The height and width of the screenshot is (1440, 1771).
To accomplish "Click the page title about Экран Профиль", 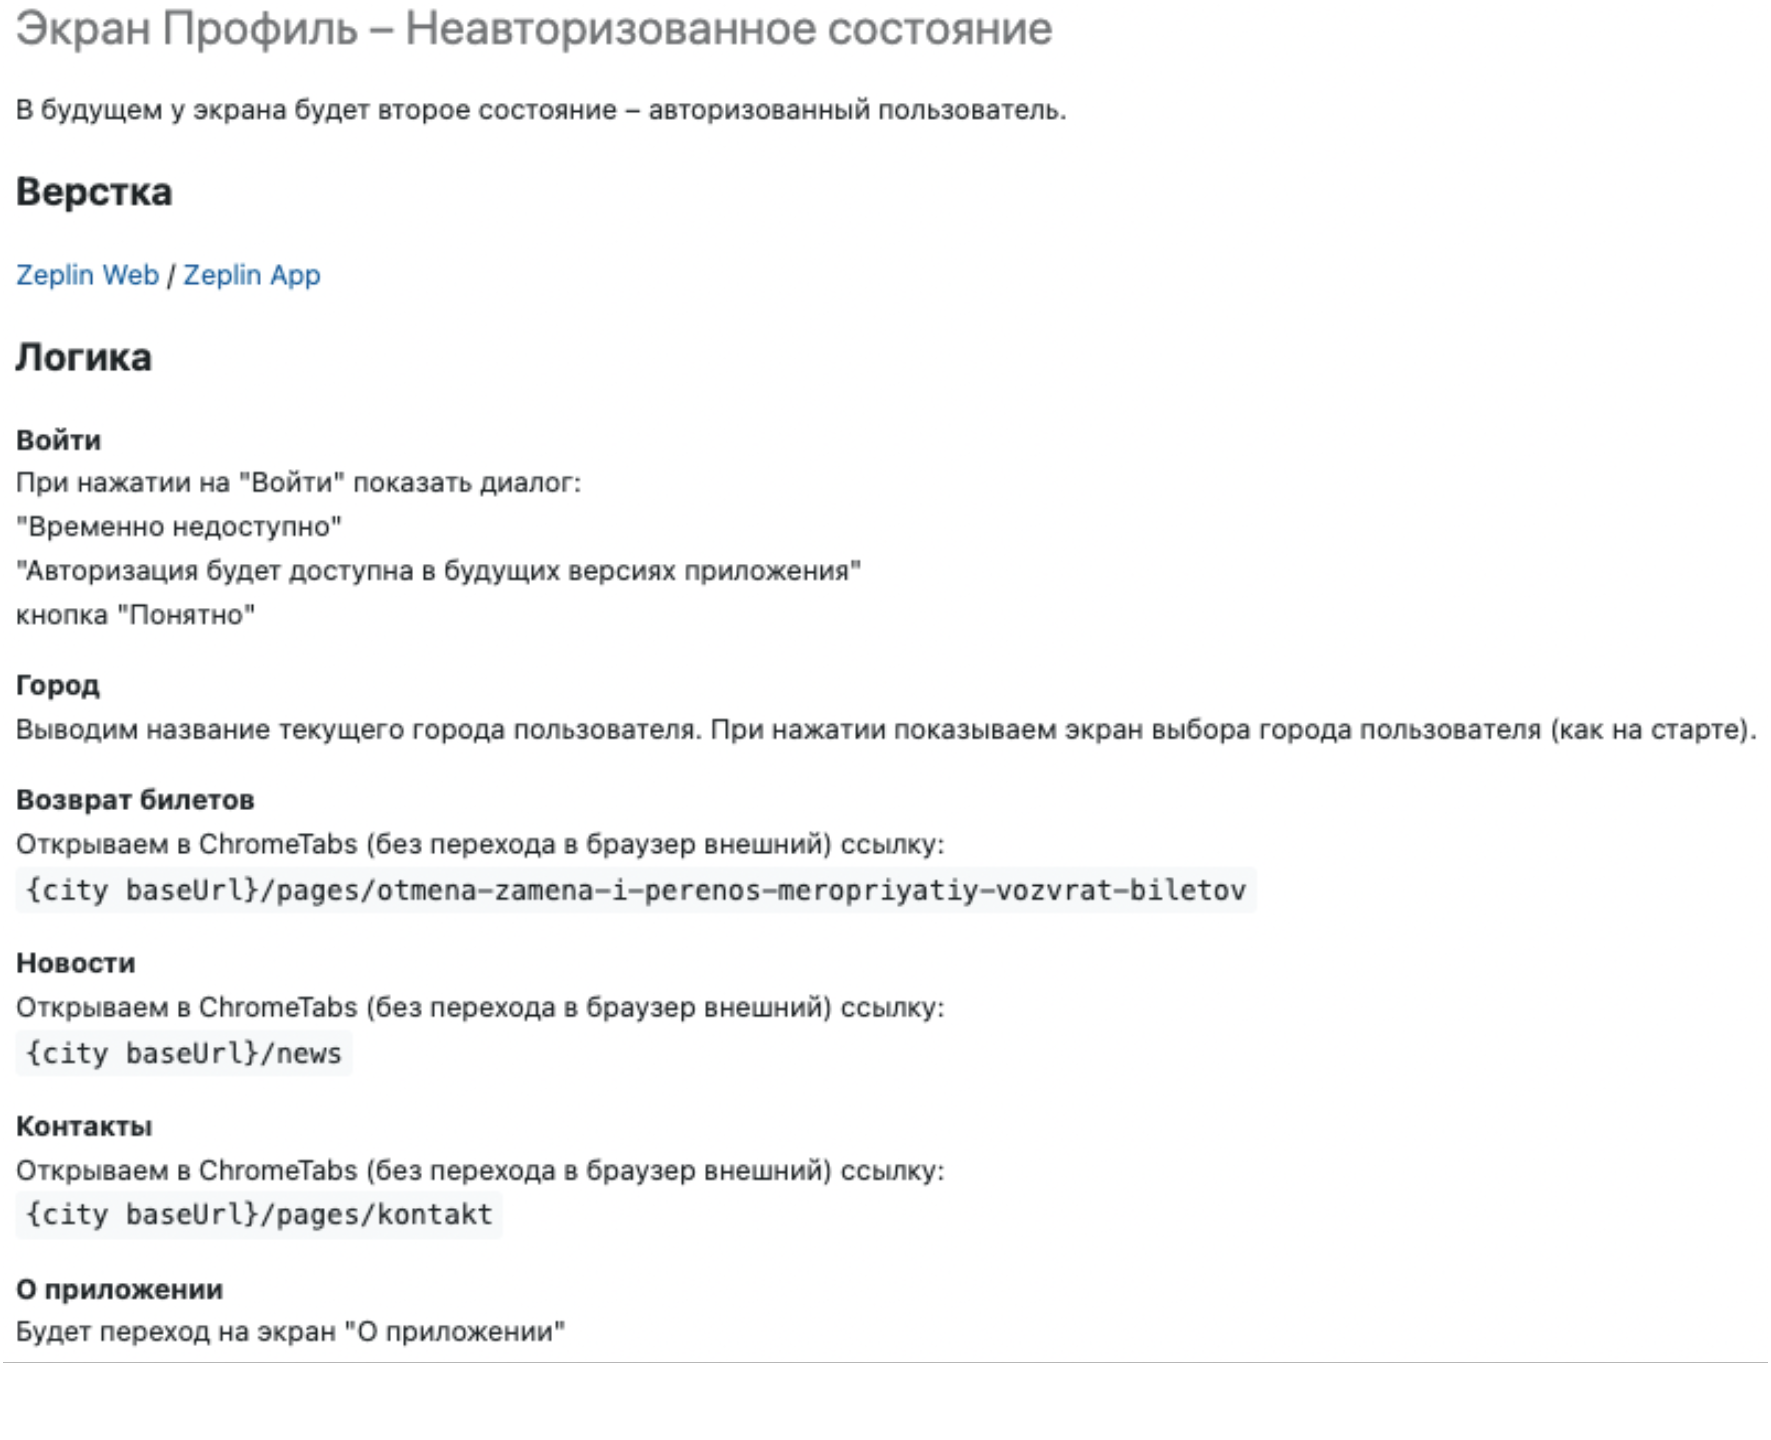I will tap(534, 29).
